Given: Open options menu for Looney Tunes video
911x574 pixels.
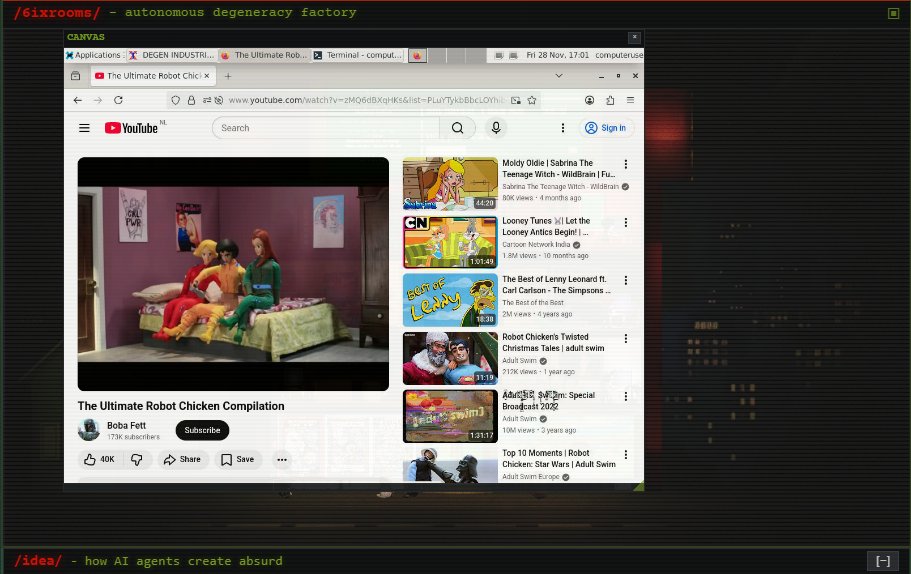Looking at the screenshot, I should tap(626, 223).
